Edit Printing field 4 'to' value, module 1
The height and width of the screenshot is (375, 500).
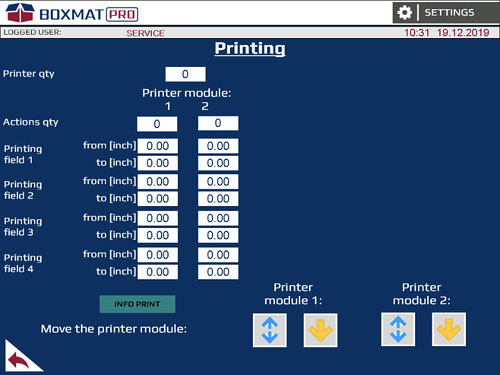coord(158,272)
